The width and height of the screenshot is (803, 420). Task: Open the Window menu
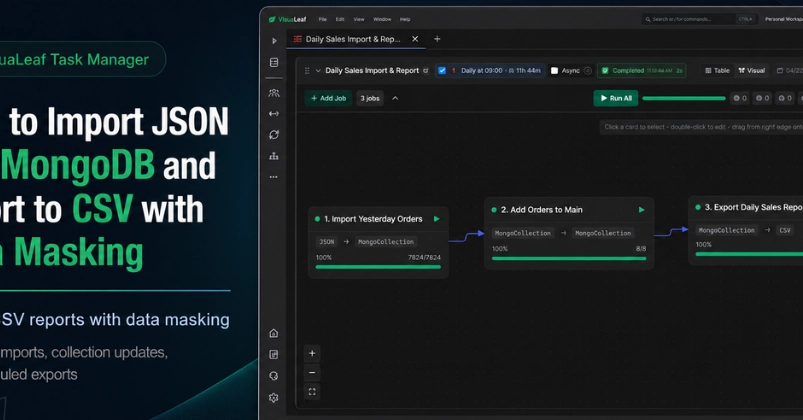(x=382, y=19)
